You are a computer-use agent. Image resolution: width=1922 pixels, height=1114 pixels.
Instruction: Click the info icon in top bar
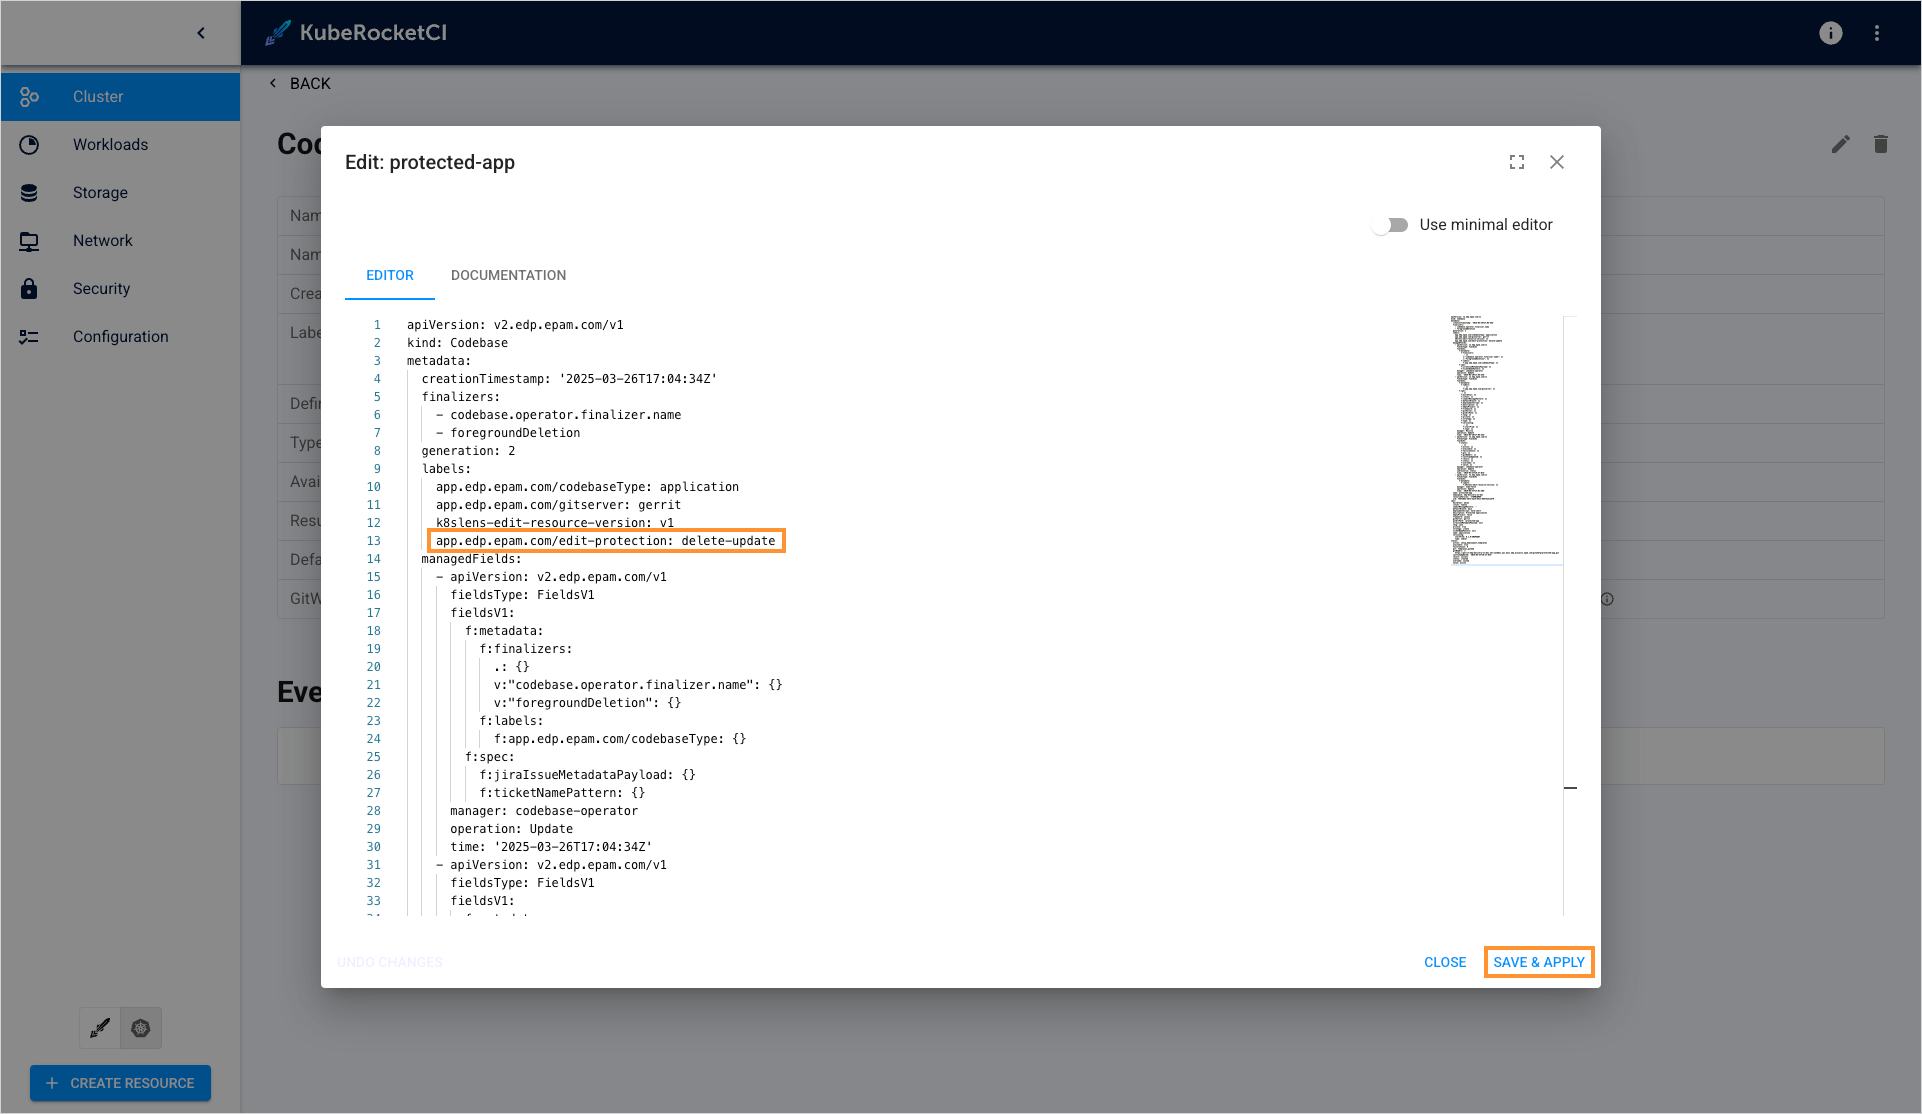(1830, 33)
